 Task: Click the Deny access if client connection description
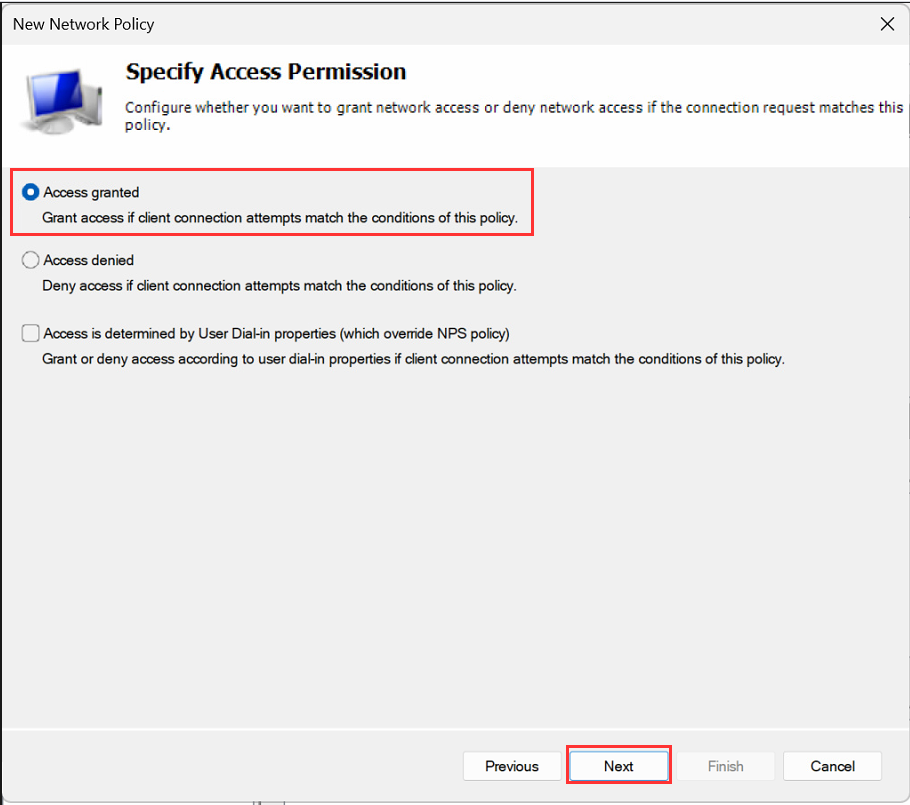pos(279,286)
